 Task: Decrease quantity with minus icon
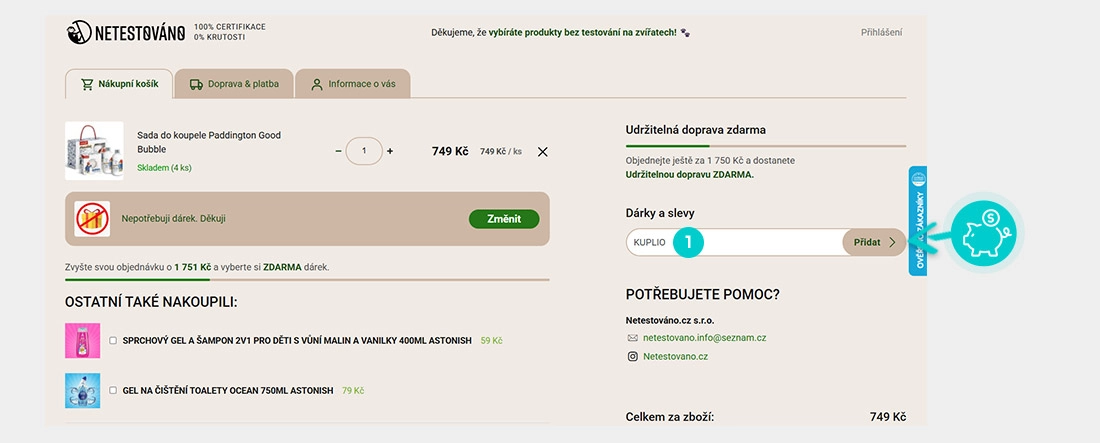click(x=339, y=151)
